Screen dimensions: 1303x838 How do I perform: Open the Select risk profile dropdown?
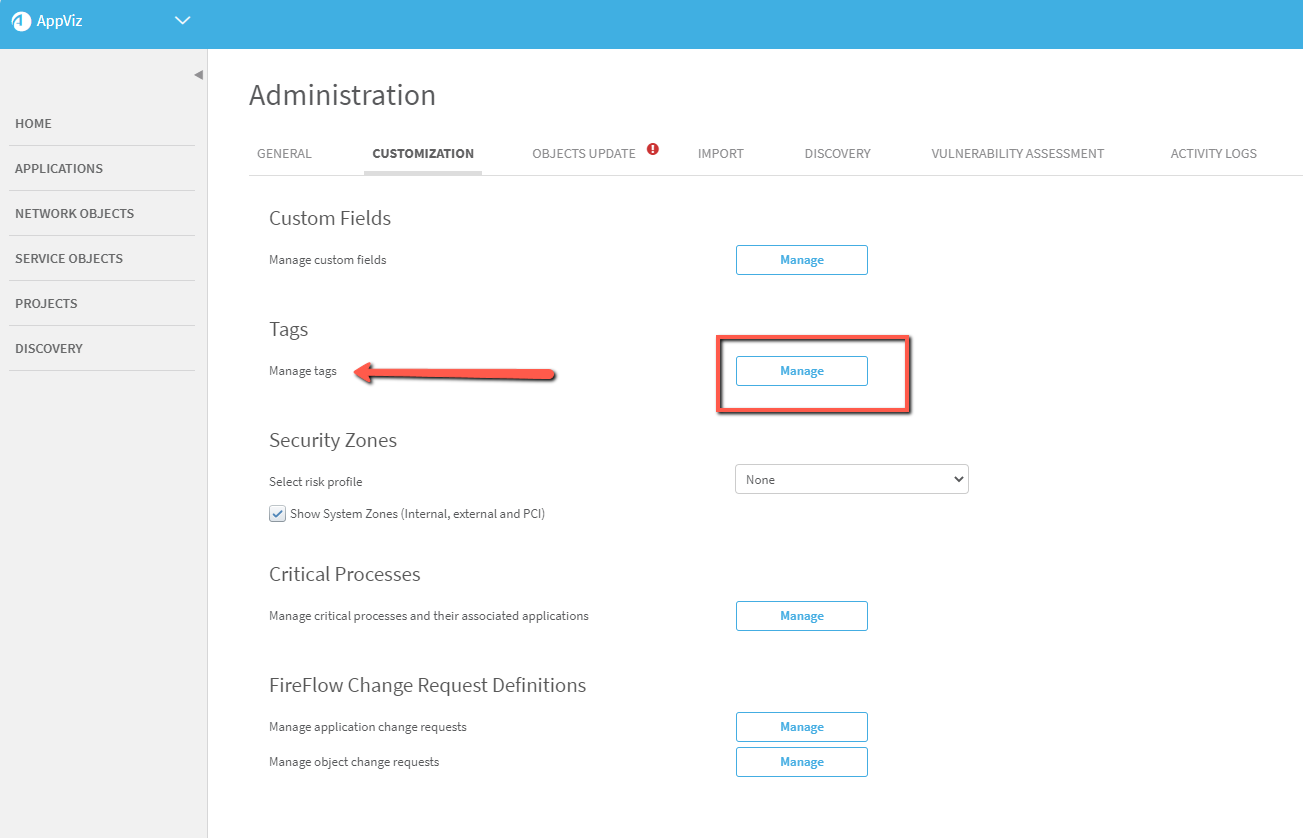point(851,480)
